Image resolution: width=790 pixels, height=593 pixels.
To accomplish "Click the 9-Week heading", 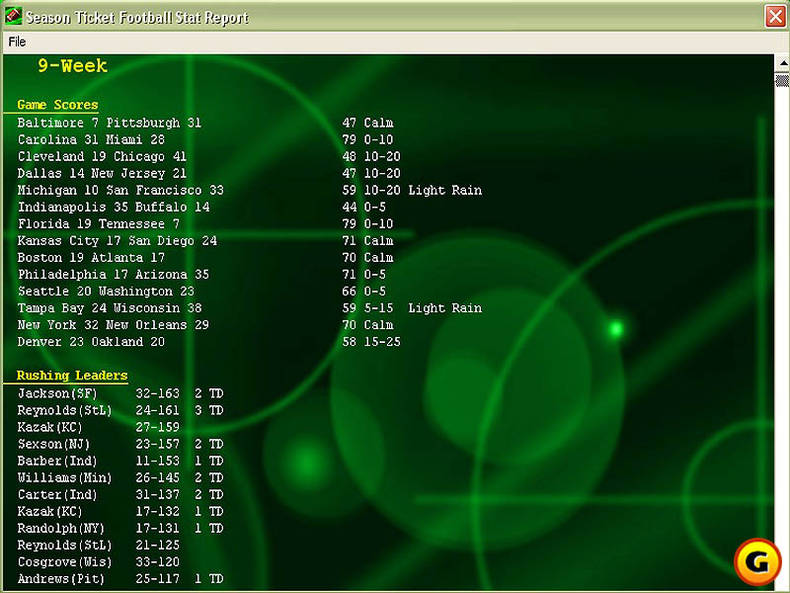I will pyautogui.click(x=72, y=66).
